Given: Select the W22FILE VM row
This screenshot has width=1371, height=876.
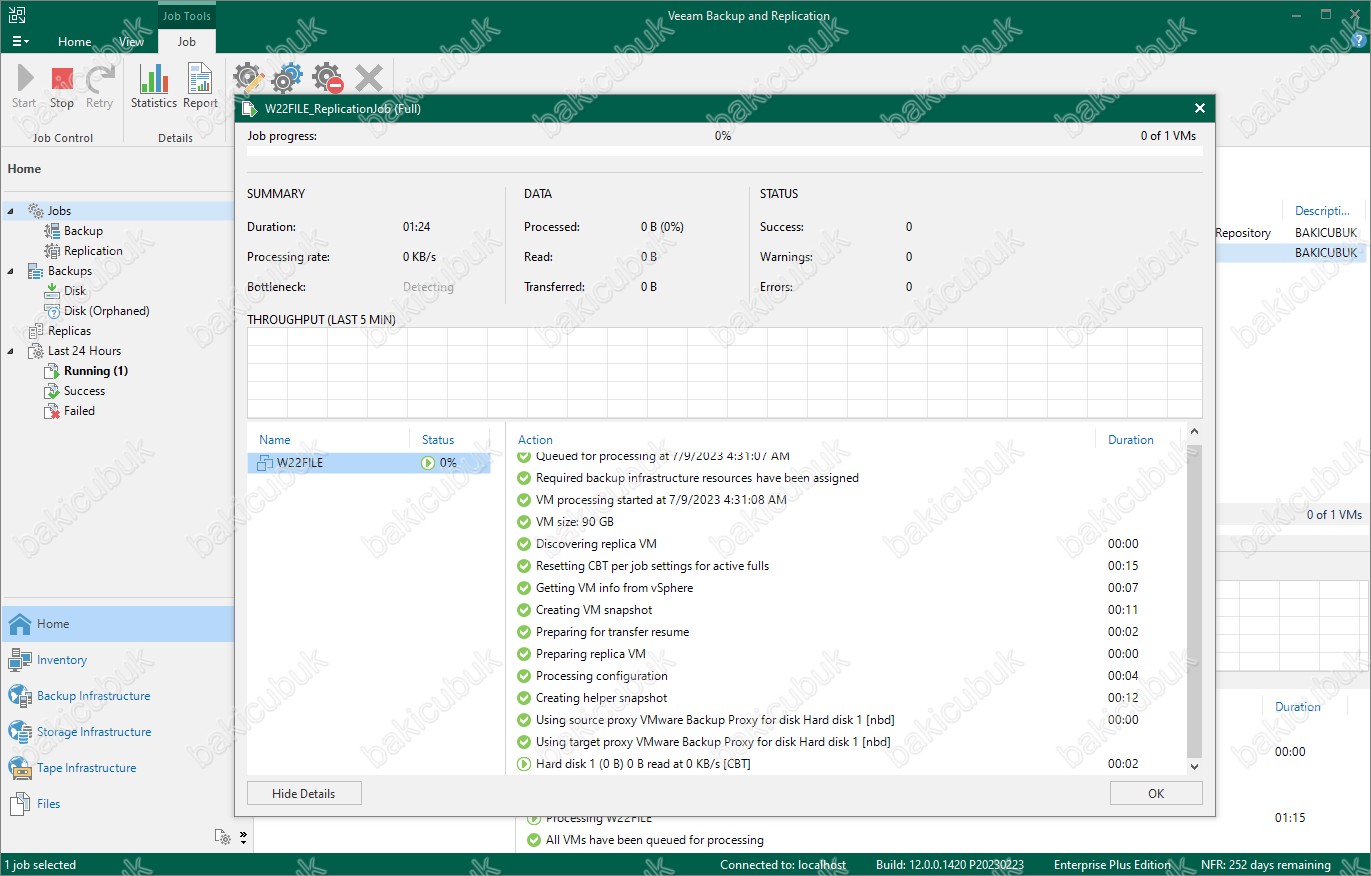Looking at the screenshot, I should pyautogui.click(x=369, y=463).
